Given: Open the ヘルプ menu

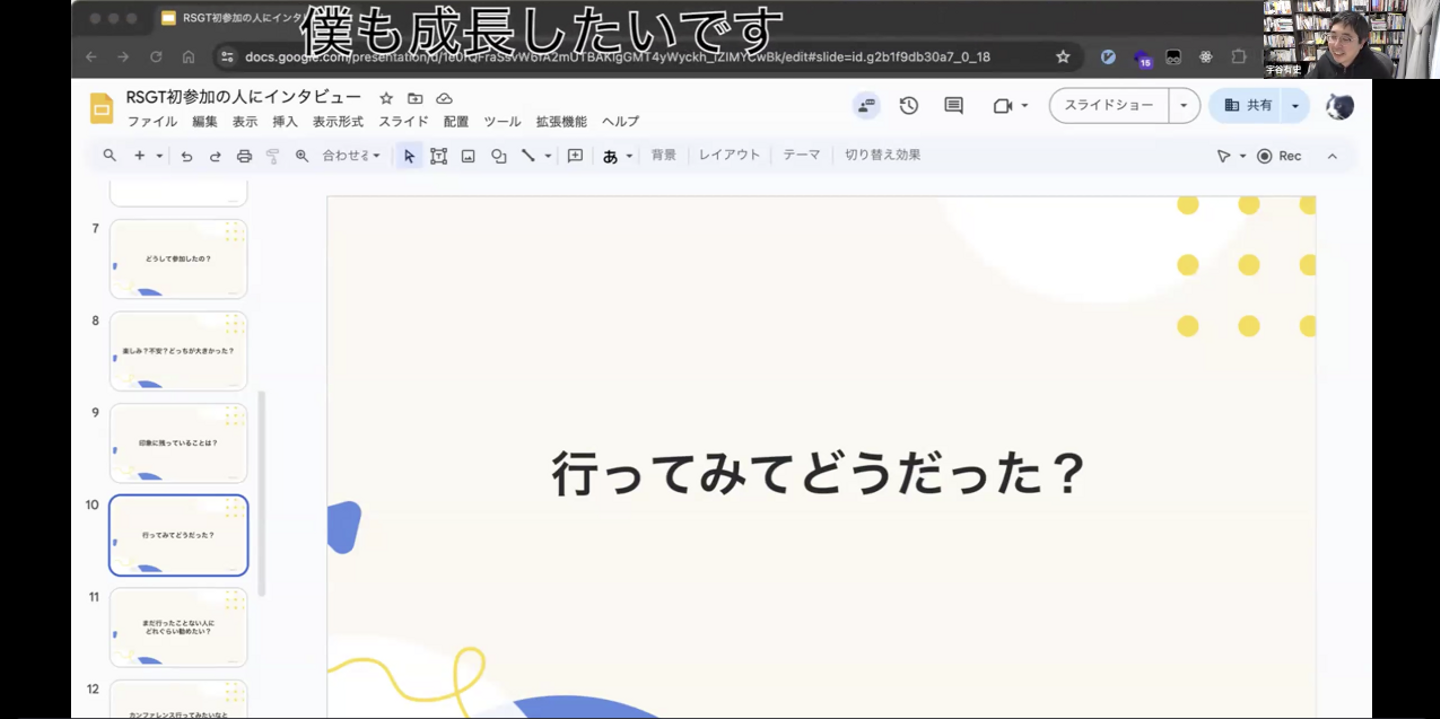Looking at the screenshot, I should pos(620,122).
